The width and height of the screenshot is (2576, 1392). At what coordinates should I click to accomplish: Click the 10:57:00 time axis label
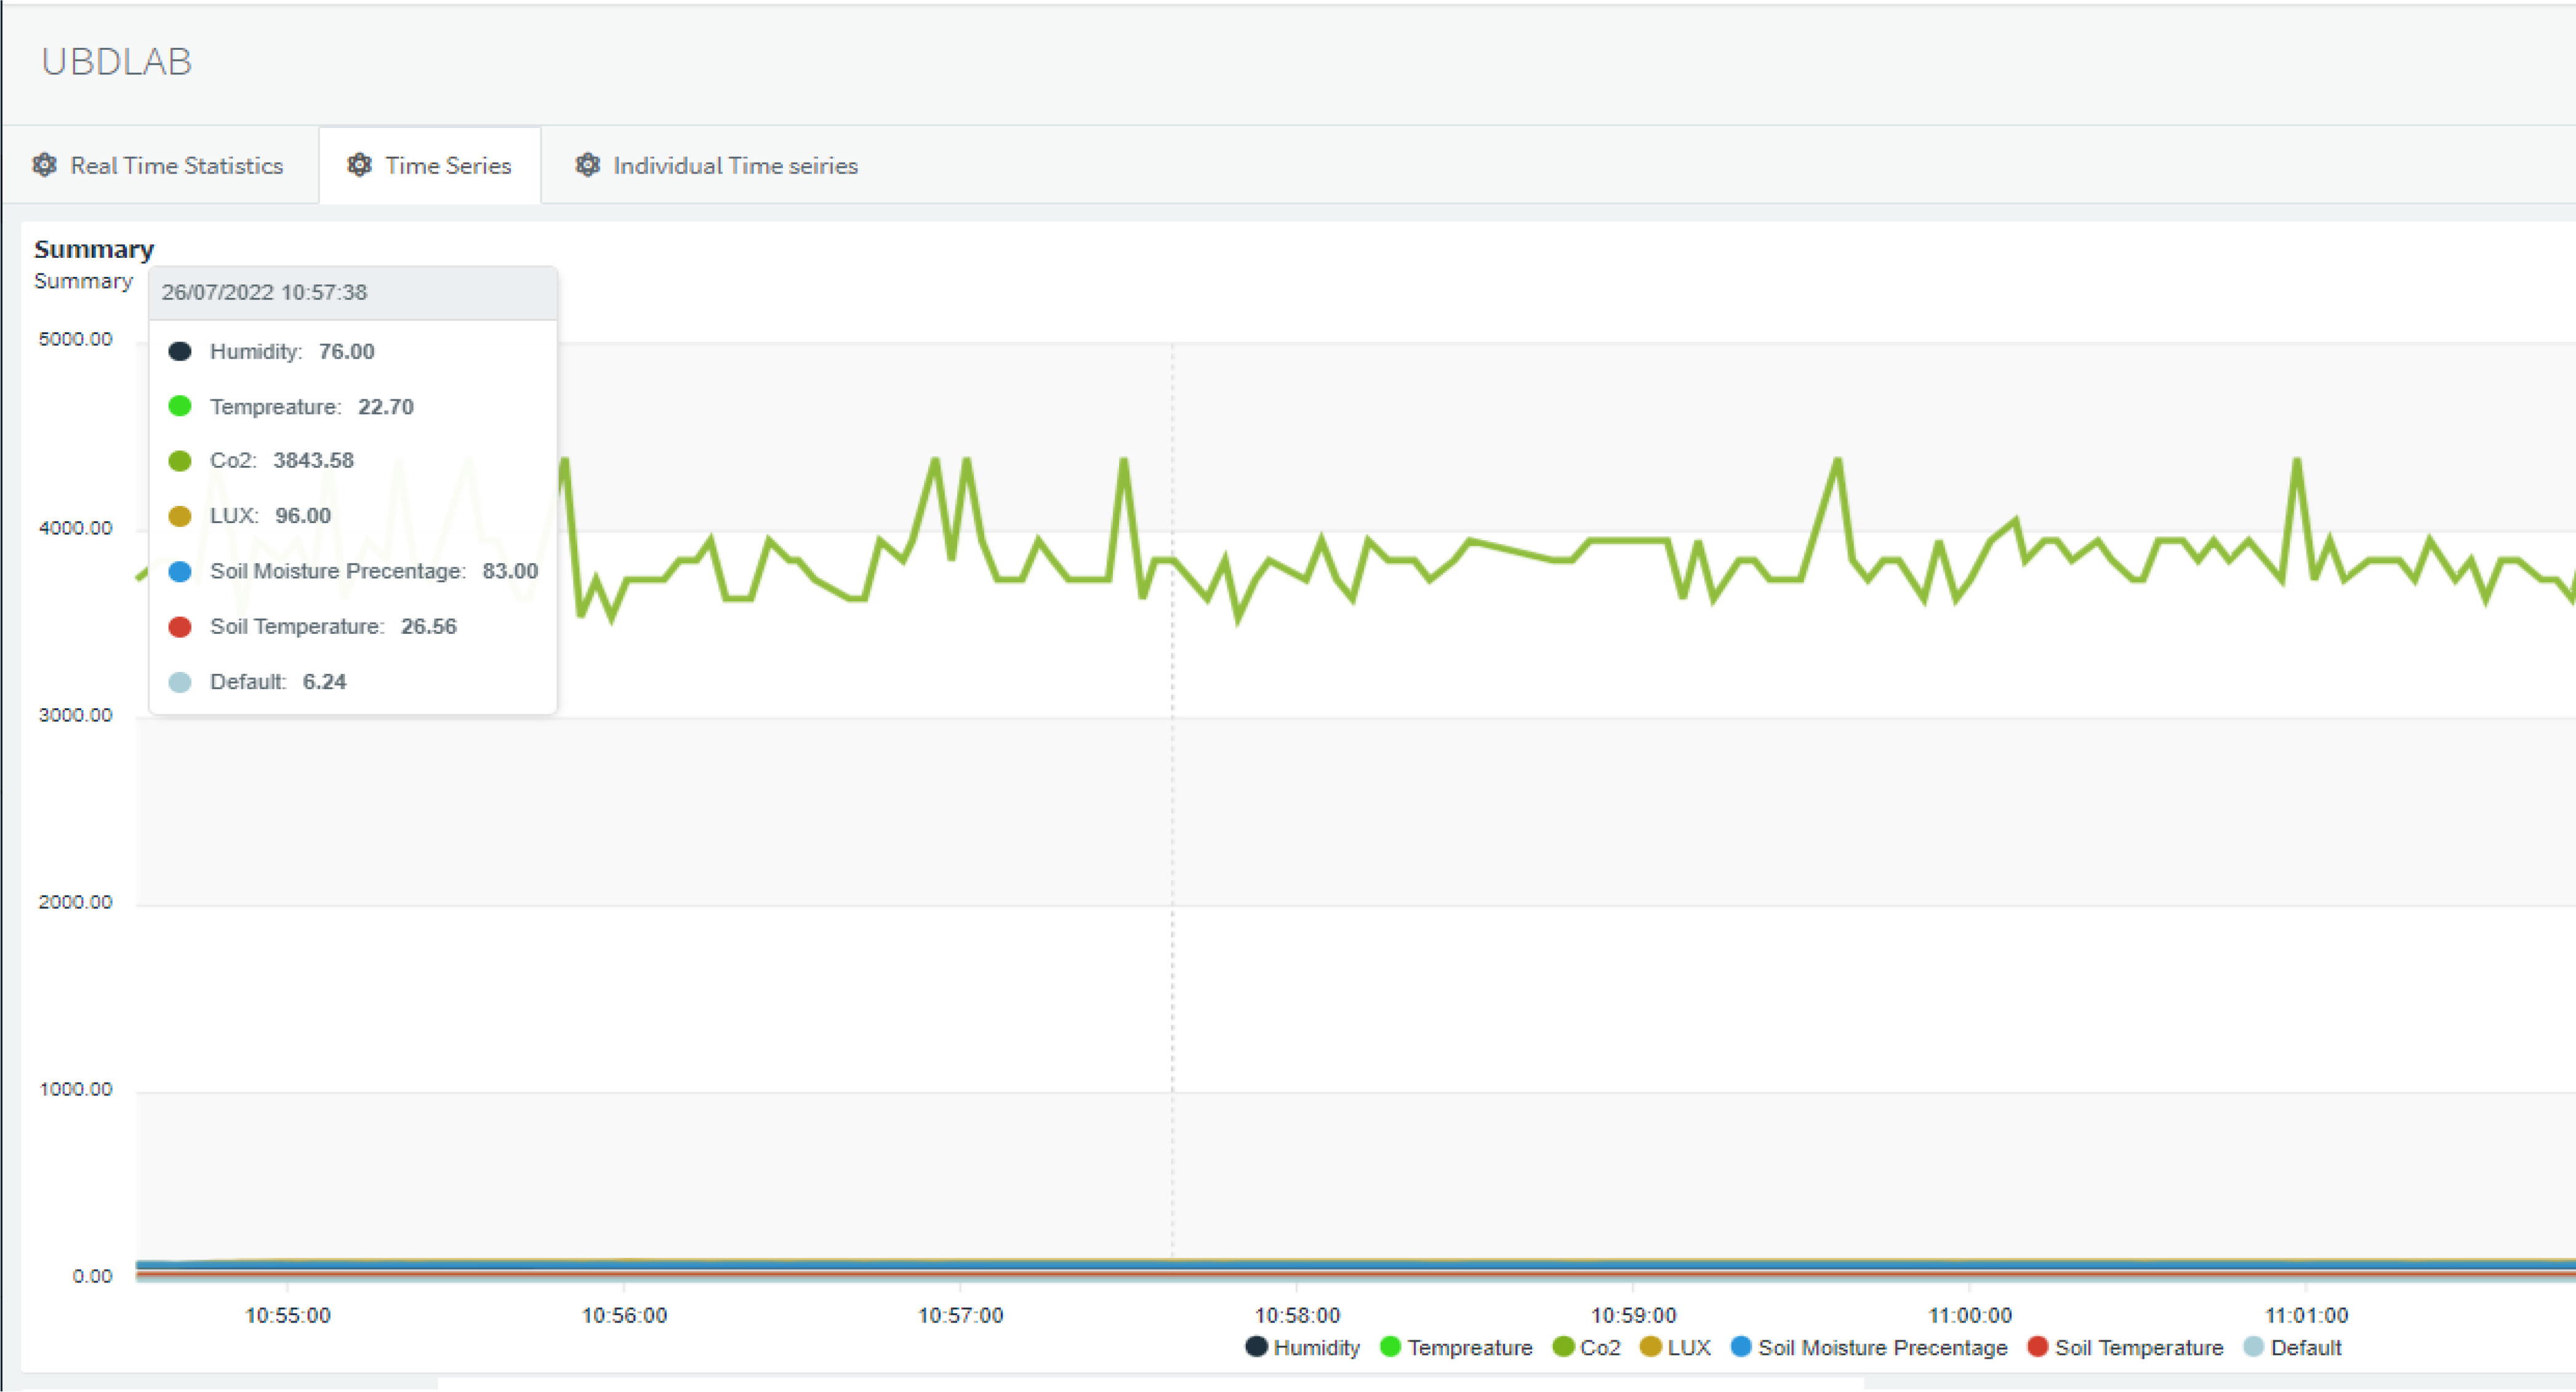pyautogui.click(x=960, y=1315)
